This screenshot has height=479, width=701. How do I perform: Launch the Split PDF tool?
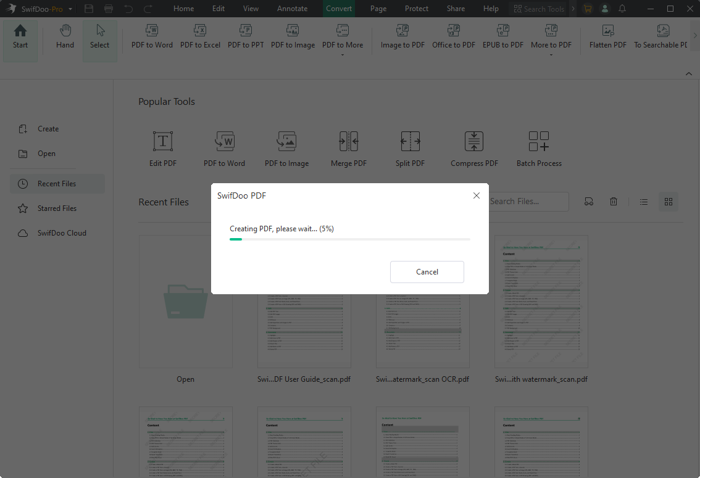410,148
